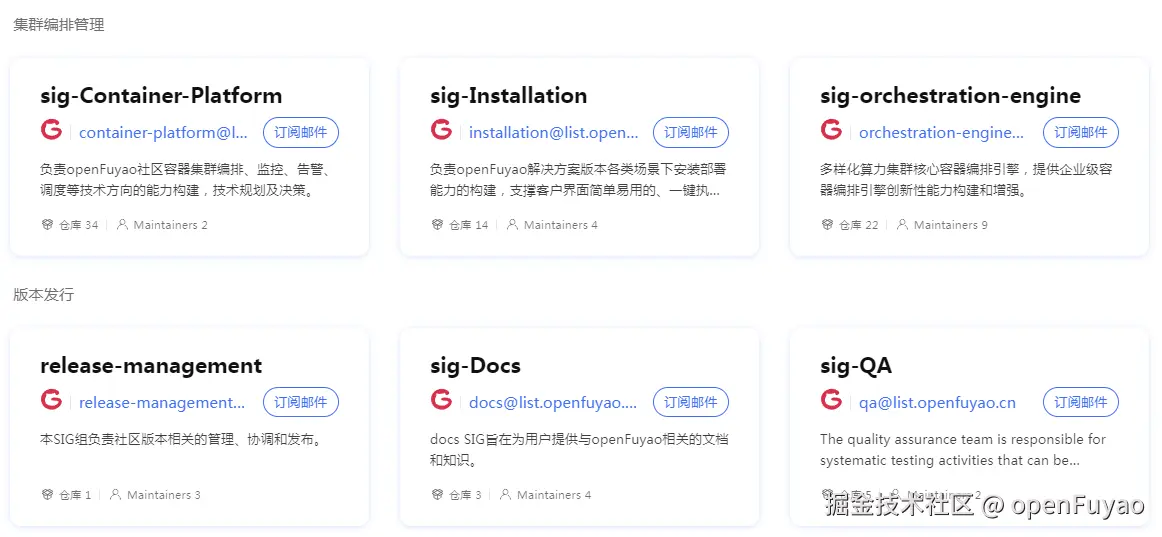Click release-management description starting 本SIG组负责

pyautogui.click(x=181, y=439)
